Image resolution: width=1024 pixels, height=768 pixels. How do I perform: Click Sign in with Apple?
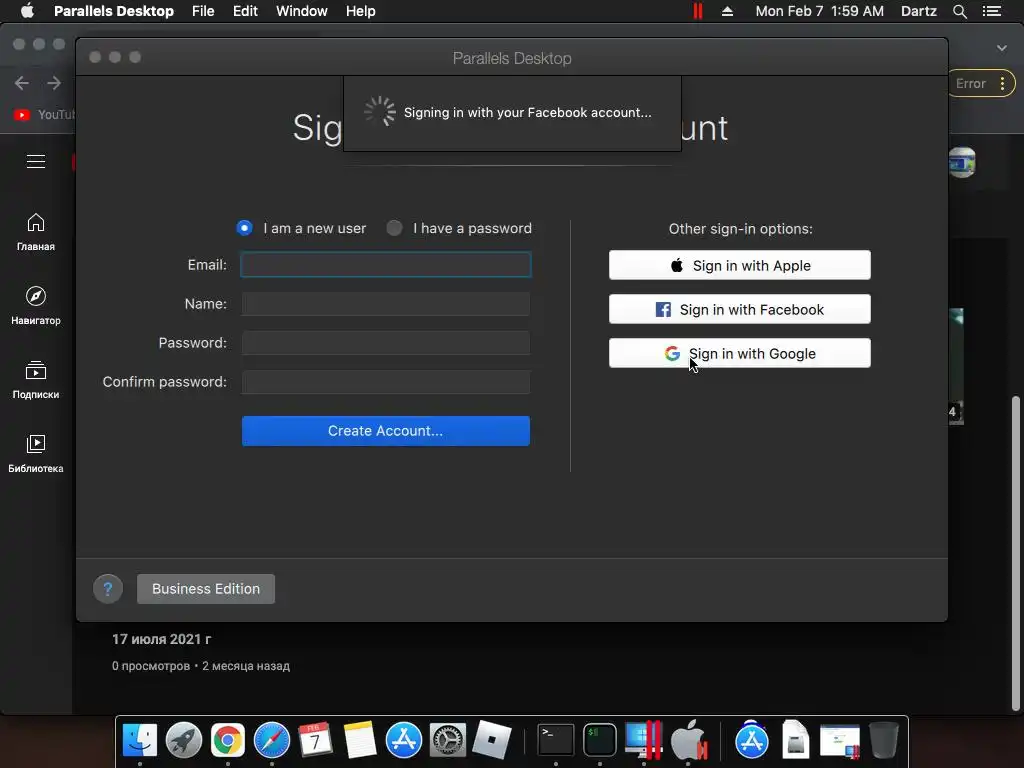740,265
